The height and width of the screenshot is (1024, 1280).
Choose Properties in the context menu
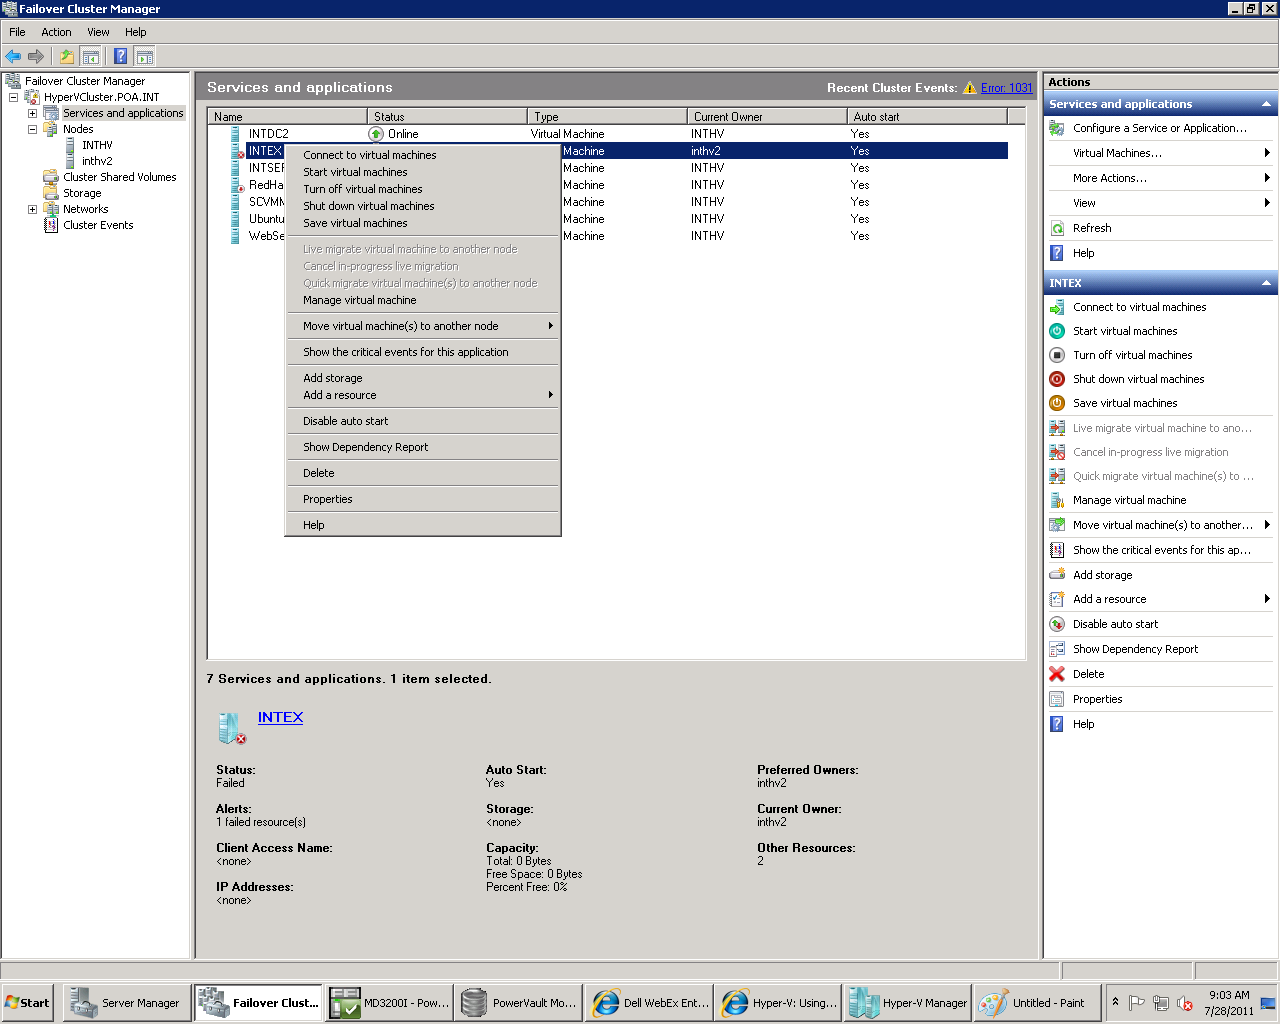(423, 499)
